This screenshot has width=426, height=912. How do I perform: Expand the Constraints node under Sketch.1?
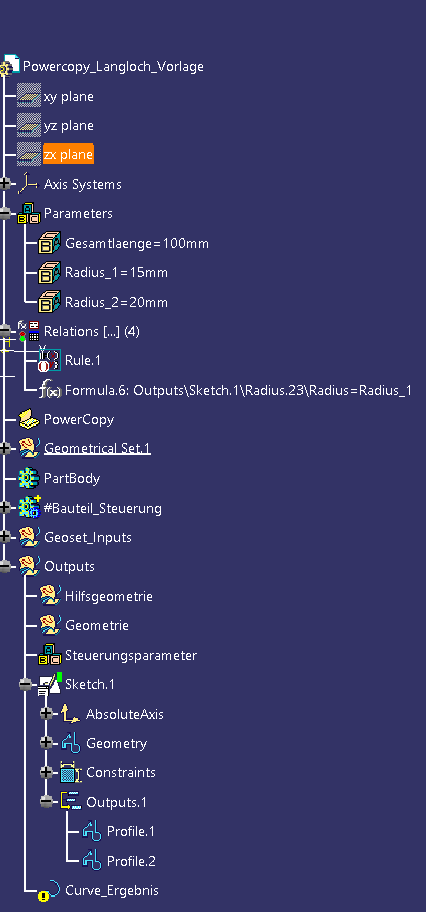click(x=47, y=772)
